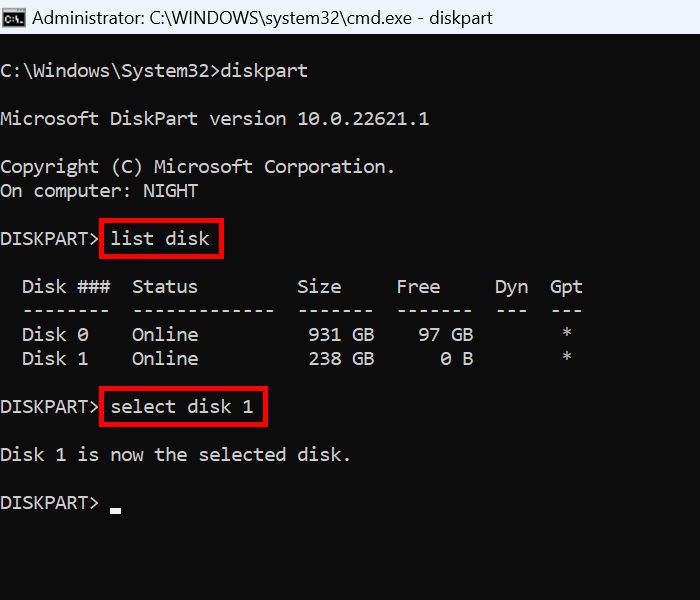This screenshot has width=700, height=600.
Task: Click the '97 GB' free space value
Action: coord(446,335)
